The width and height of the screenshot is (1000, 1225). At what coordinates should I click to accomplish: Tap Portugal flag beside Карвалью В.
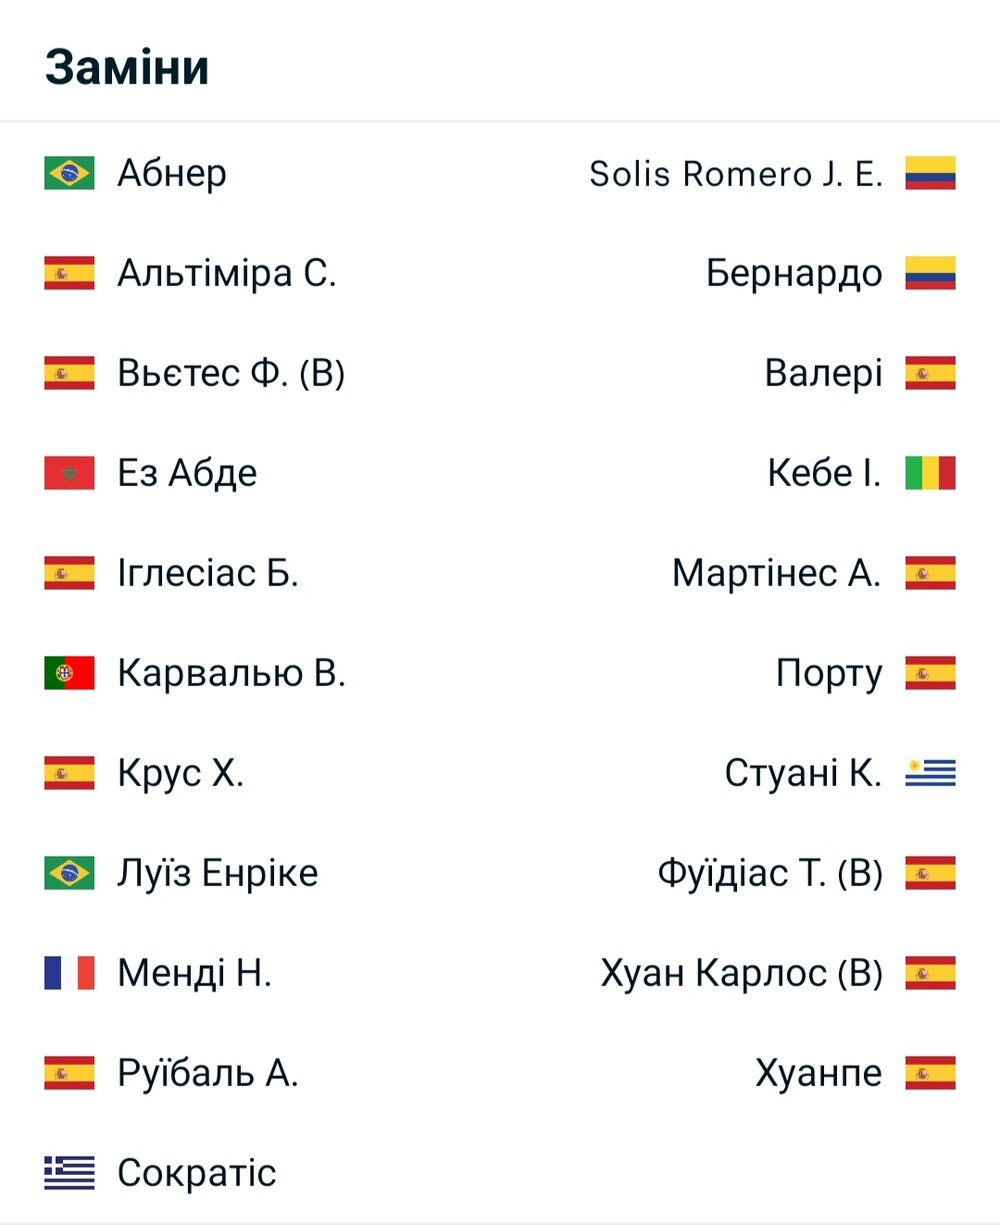point(69,673)
